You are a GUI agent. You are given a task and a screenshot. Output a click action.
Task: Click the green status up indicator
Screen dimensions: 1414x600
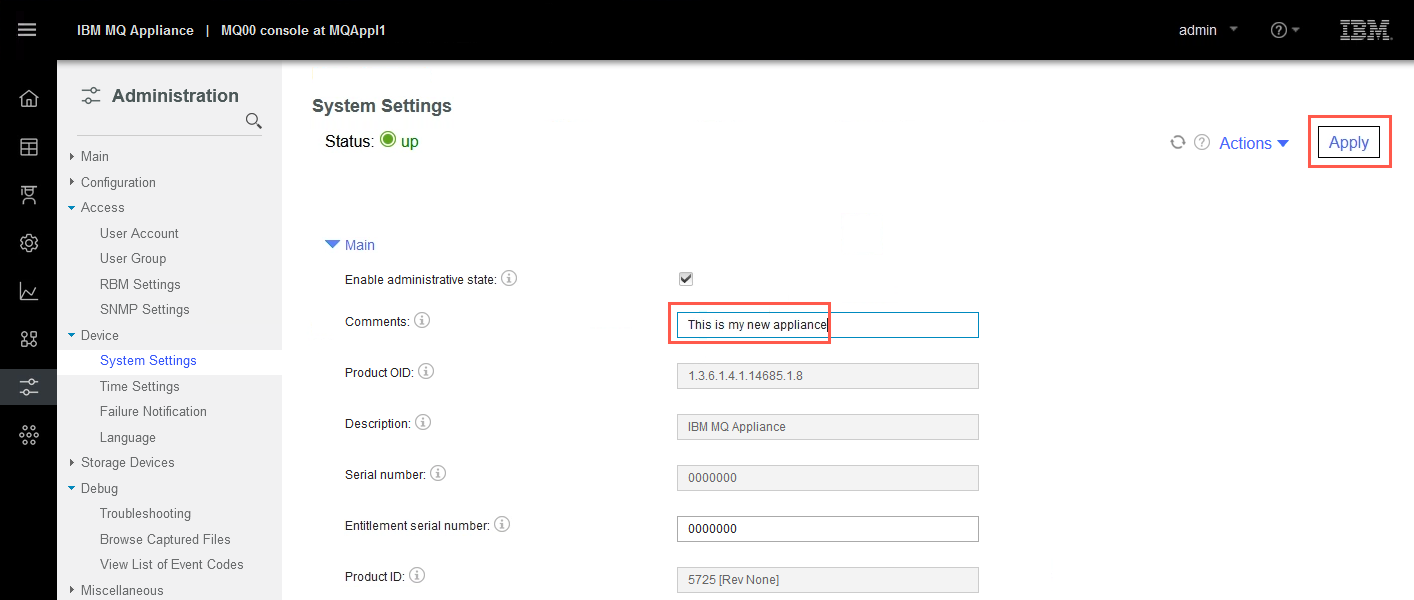coord(389,141)
